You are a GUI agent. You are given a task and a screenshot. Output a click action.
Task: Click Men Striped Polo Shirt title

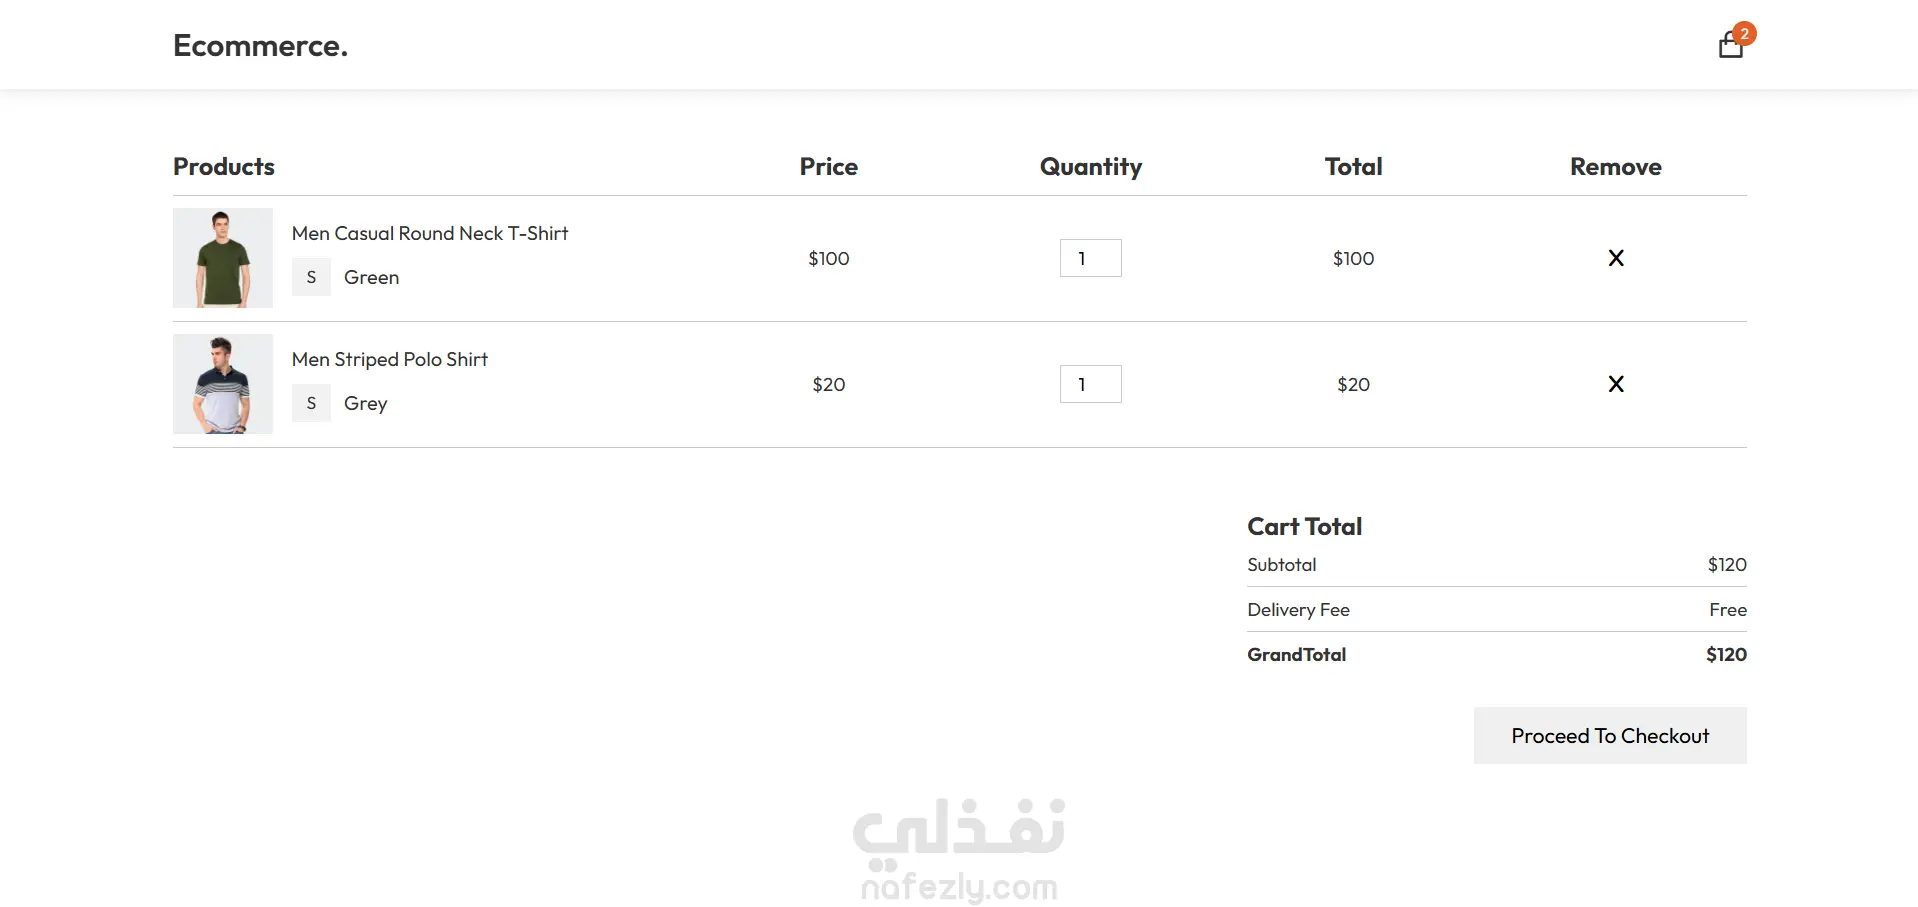[x=390, y=359]
